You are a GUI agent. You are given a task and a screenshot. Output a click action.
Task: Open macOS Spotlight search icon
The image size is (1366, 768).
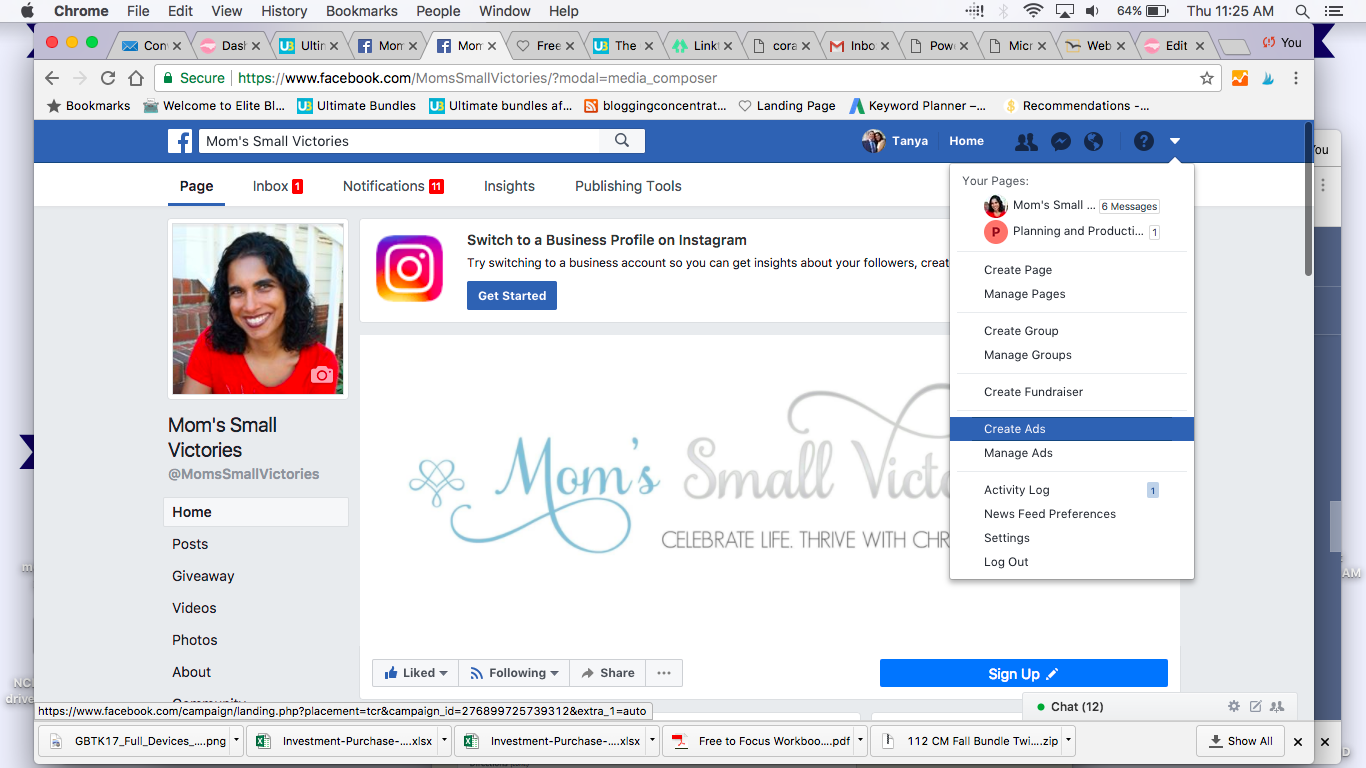pos(1303,11)
